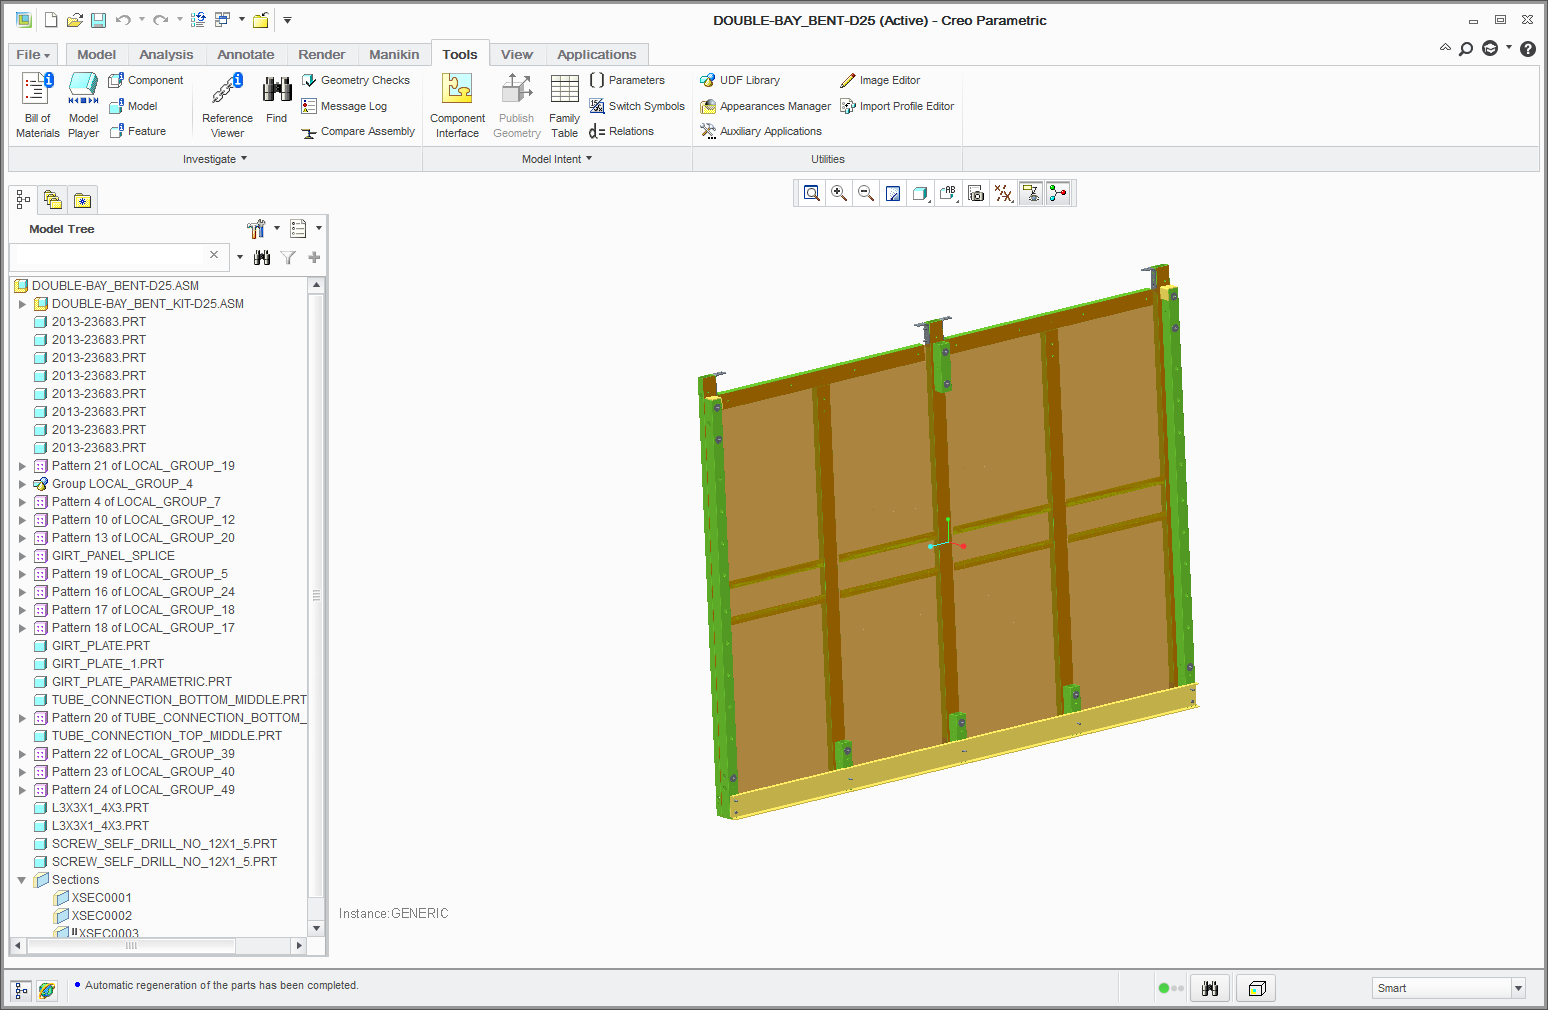The height and width of the screenshot is (1010, 1548).
Task: Click the Model Tree filter funnel icon
Action: [x=288, y=257]
